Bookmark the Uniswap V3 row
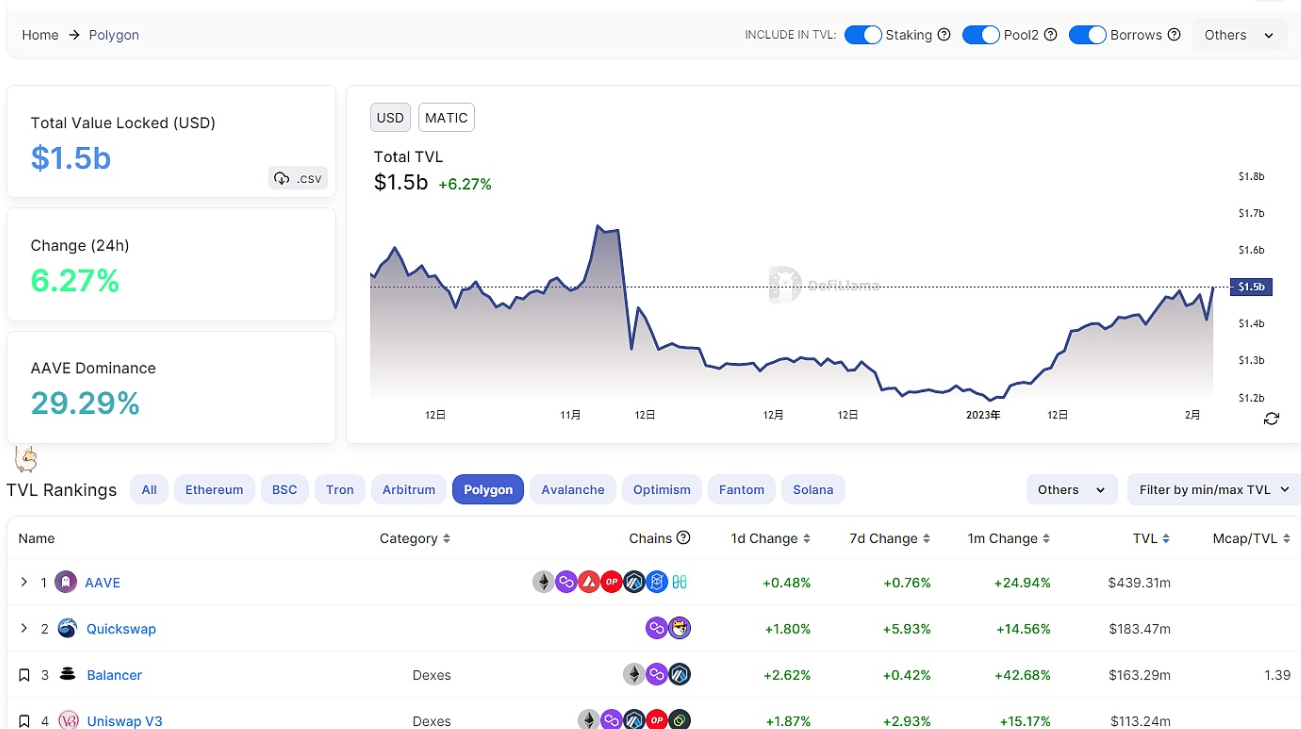Image resolution: width=1301 pixels, height=729 pixels. [x=24, y=720]
